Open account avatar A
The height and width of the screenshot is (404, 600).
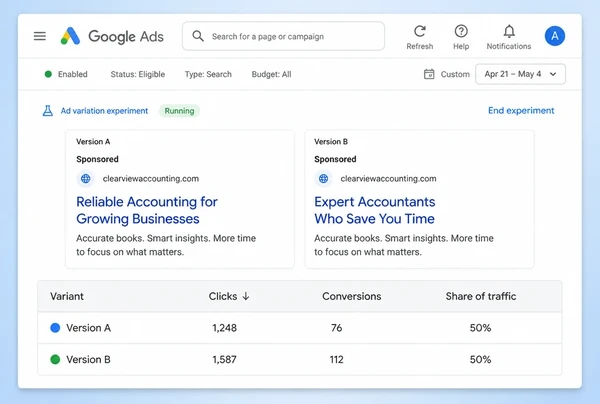click(x=555, y=36)
